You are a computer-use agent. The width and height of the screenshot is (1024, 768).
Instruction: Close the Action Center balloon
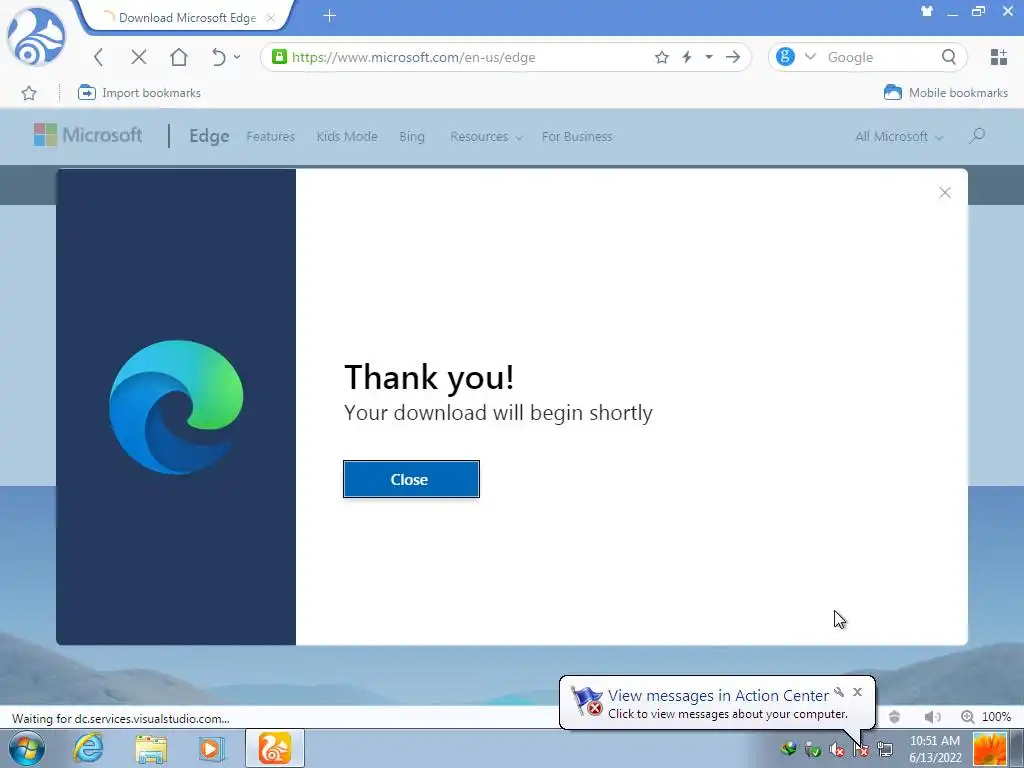pyautogui.click(x=857, y=692)
